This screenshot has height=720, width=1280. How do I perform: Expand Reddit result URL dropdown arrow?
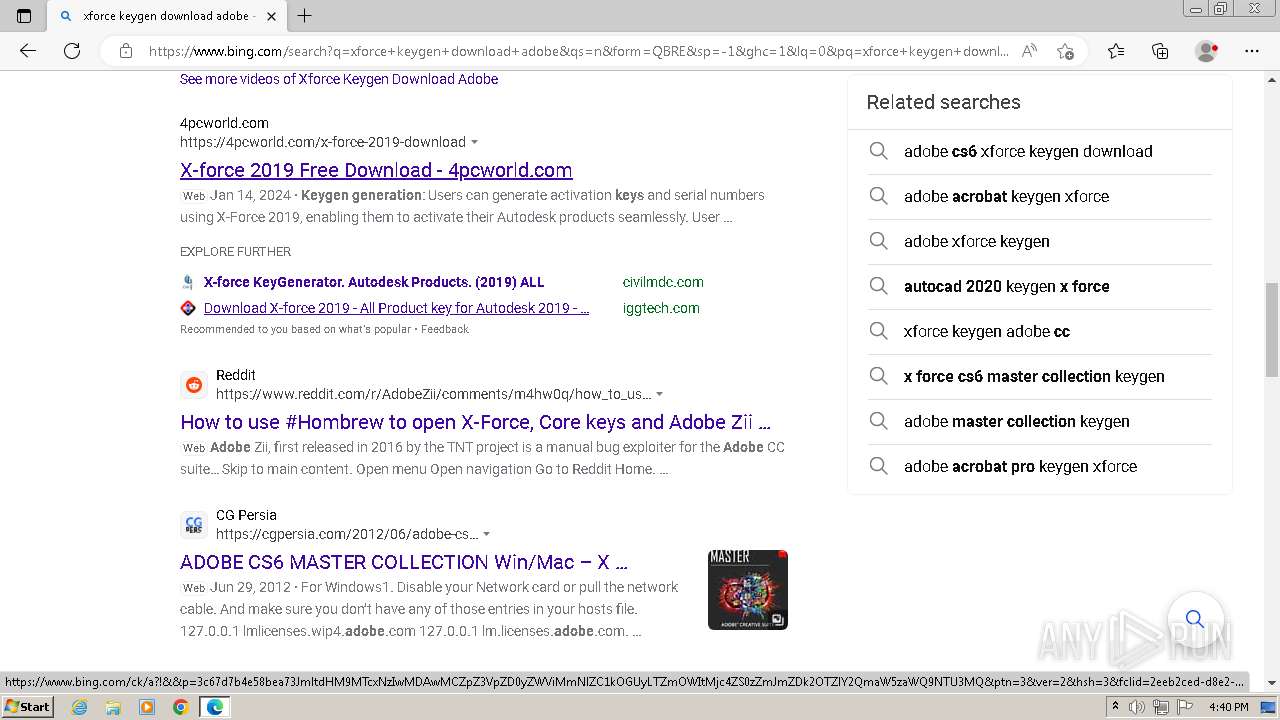tap(659, 394)
